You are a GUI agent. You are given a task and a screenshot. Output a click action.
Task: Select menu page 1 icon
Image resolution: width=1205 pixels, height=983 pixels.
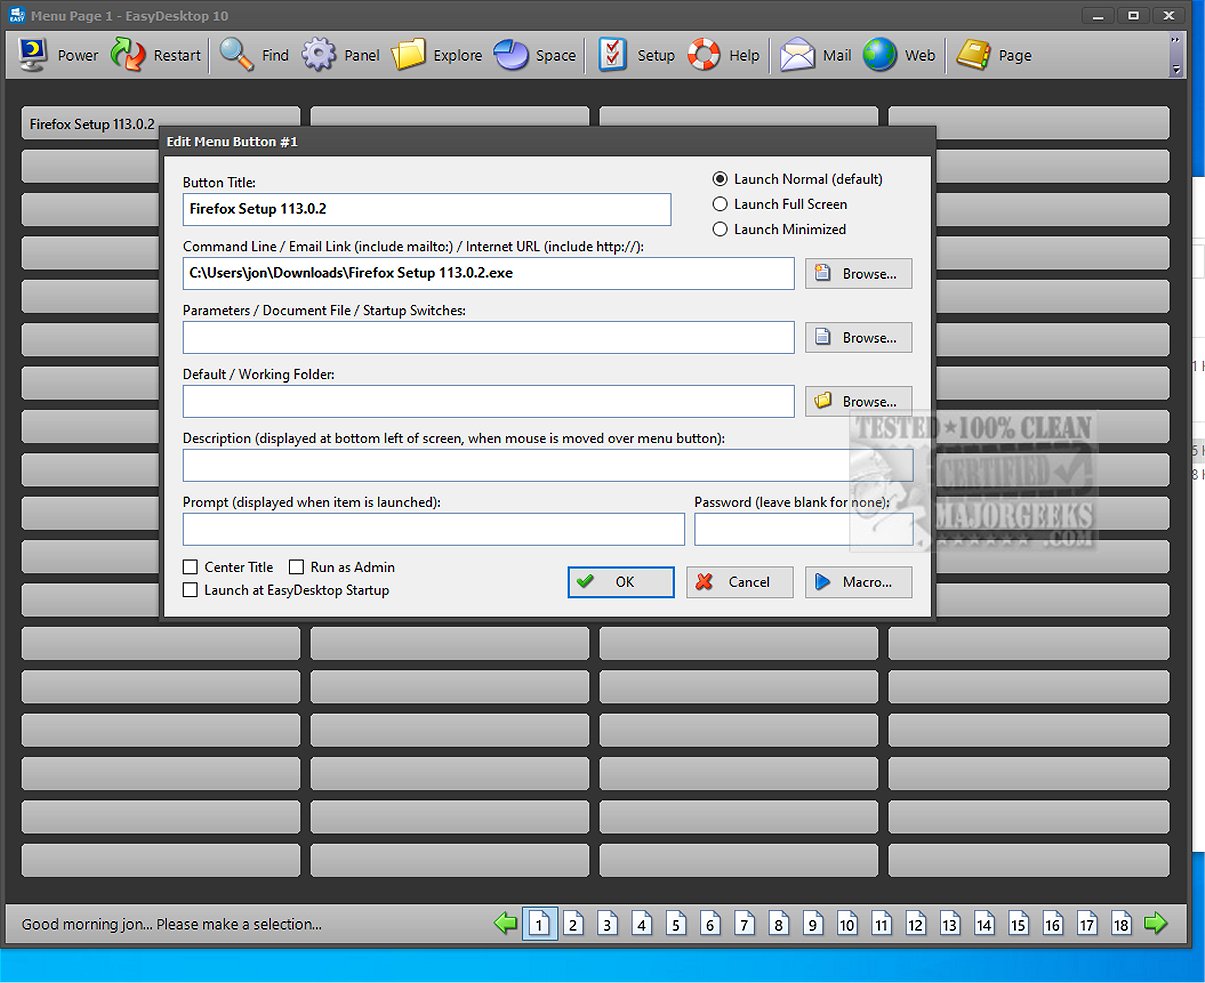(538, 923)
